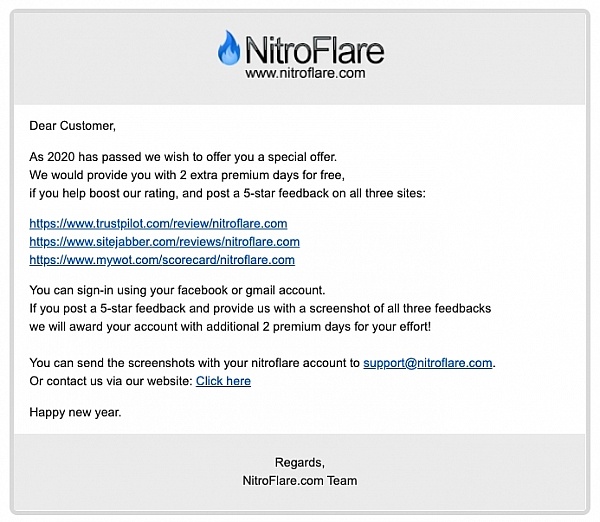Open the Trustpilot review link
This screenshot has width=600, height=522.
(158, 223)
